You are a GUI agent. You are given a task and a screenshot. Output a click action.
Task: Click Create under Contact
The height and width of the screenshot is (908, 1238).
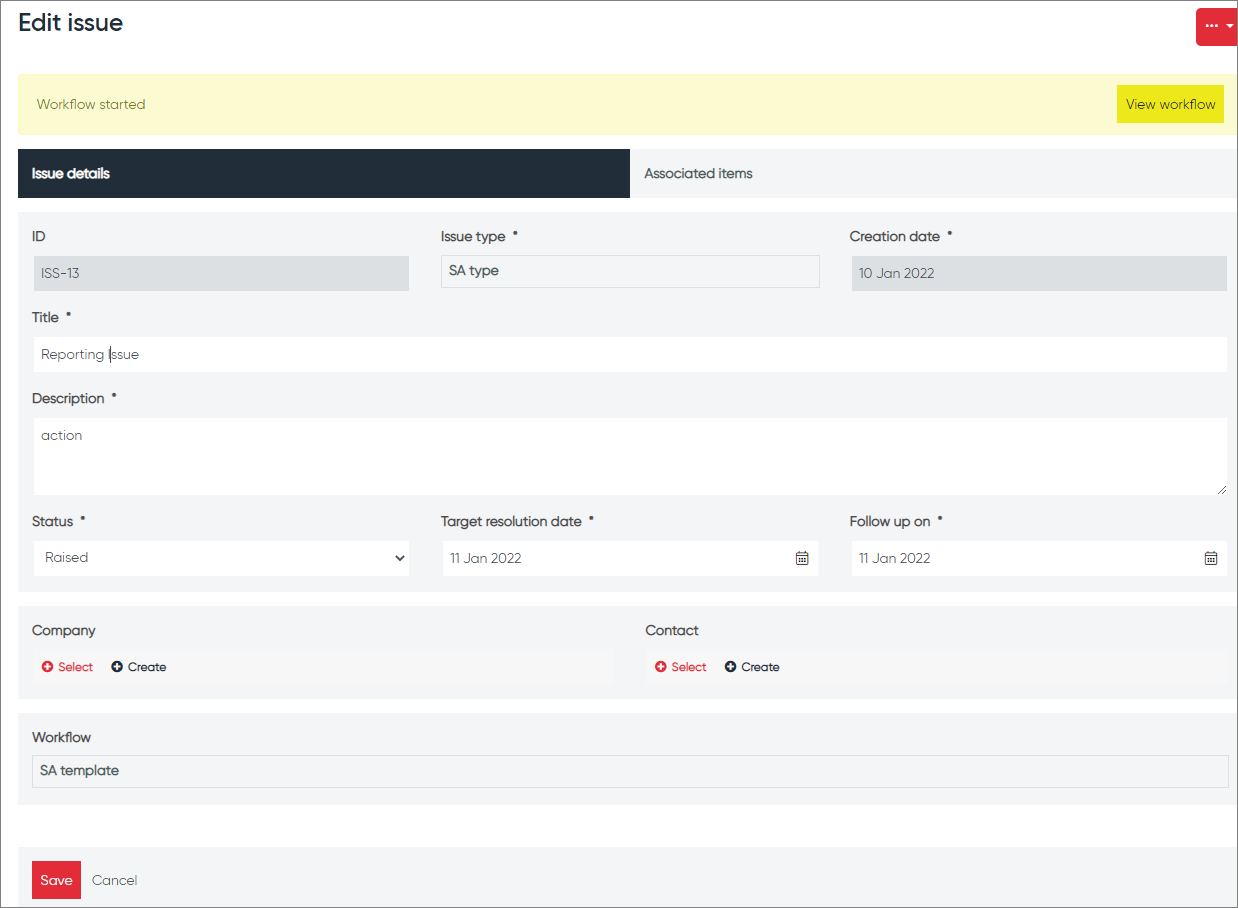tap(752, 667)
